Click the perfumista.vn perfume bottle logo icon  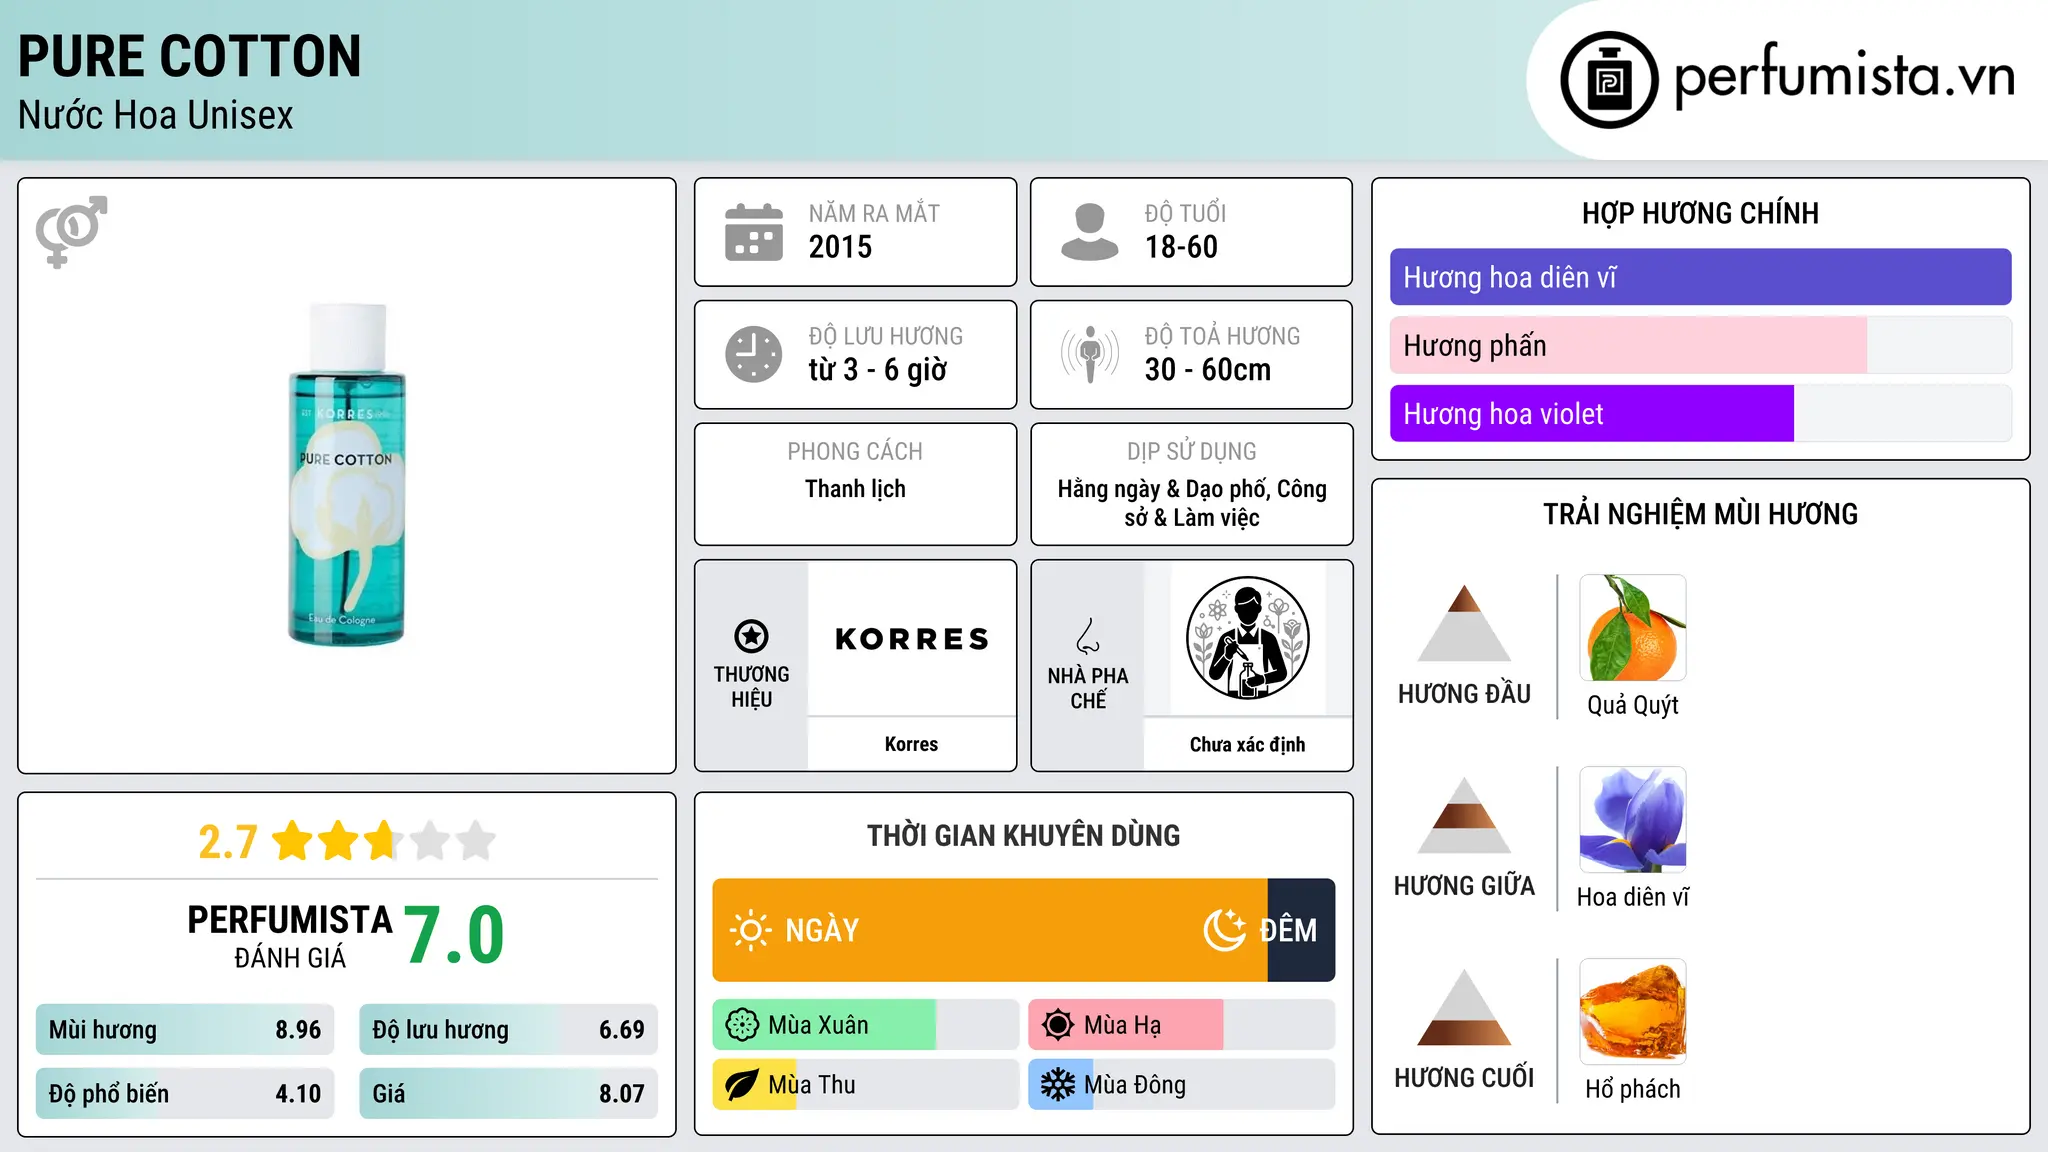point(1609,80)
